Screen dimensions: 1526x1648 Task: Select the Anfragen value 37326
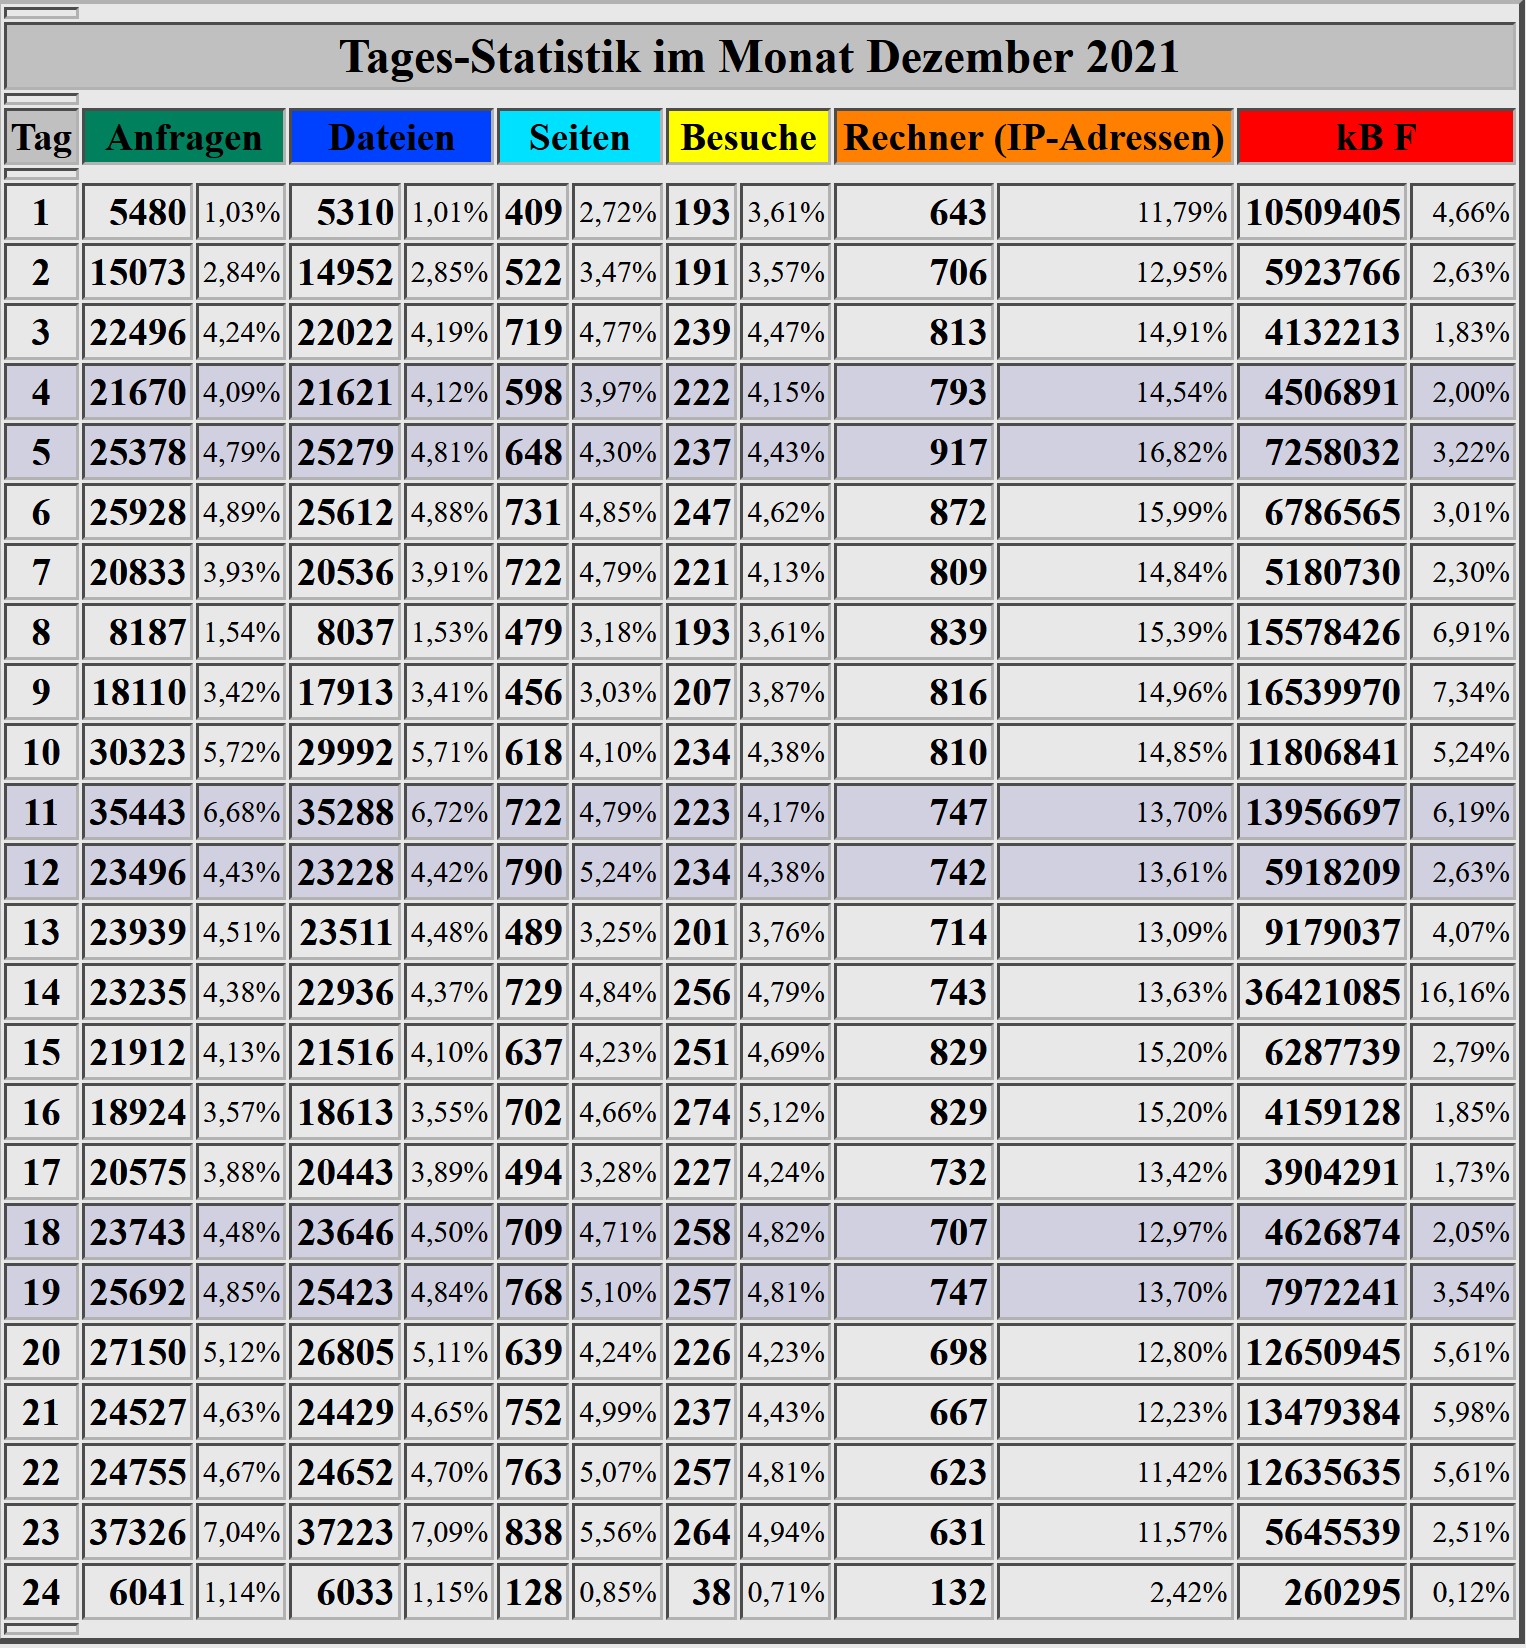pos(138,1532)
